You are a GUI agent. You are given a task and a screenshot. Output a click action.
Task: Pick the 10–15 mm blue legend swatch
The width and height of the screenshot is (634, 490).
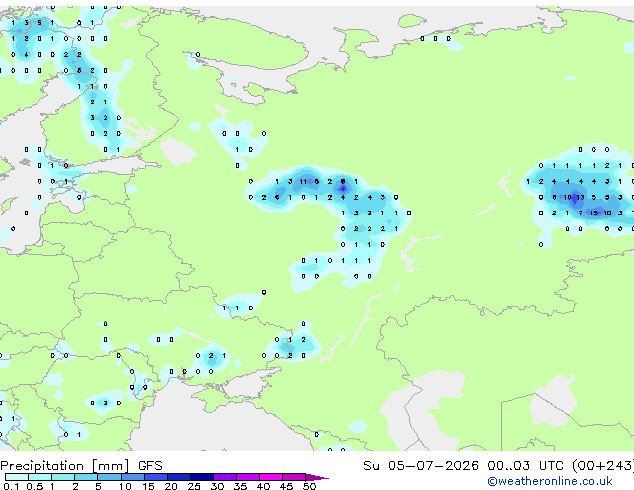(x=133, y=477)
